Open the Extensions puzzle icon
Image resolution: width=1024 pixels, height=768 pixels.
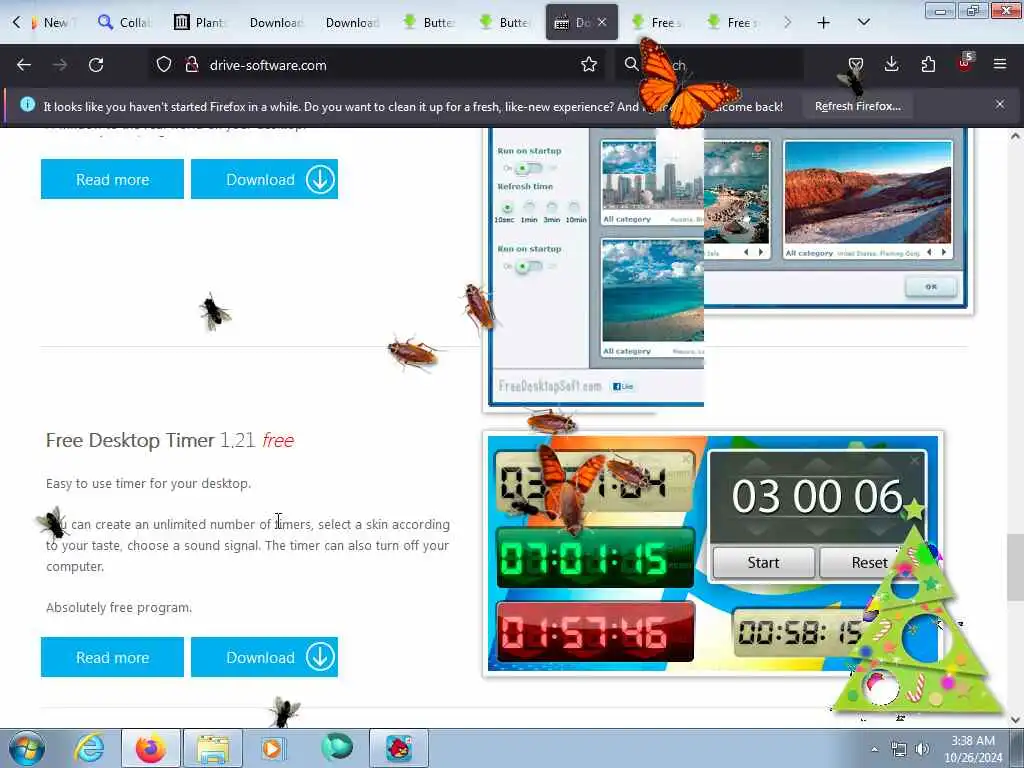pyautogui.click(x=928, y=65)
